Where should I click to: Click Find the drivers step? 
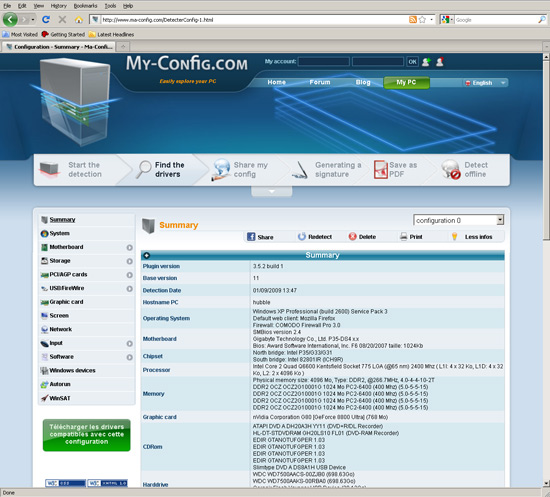coord(163,169)
